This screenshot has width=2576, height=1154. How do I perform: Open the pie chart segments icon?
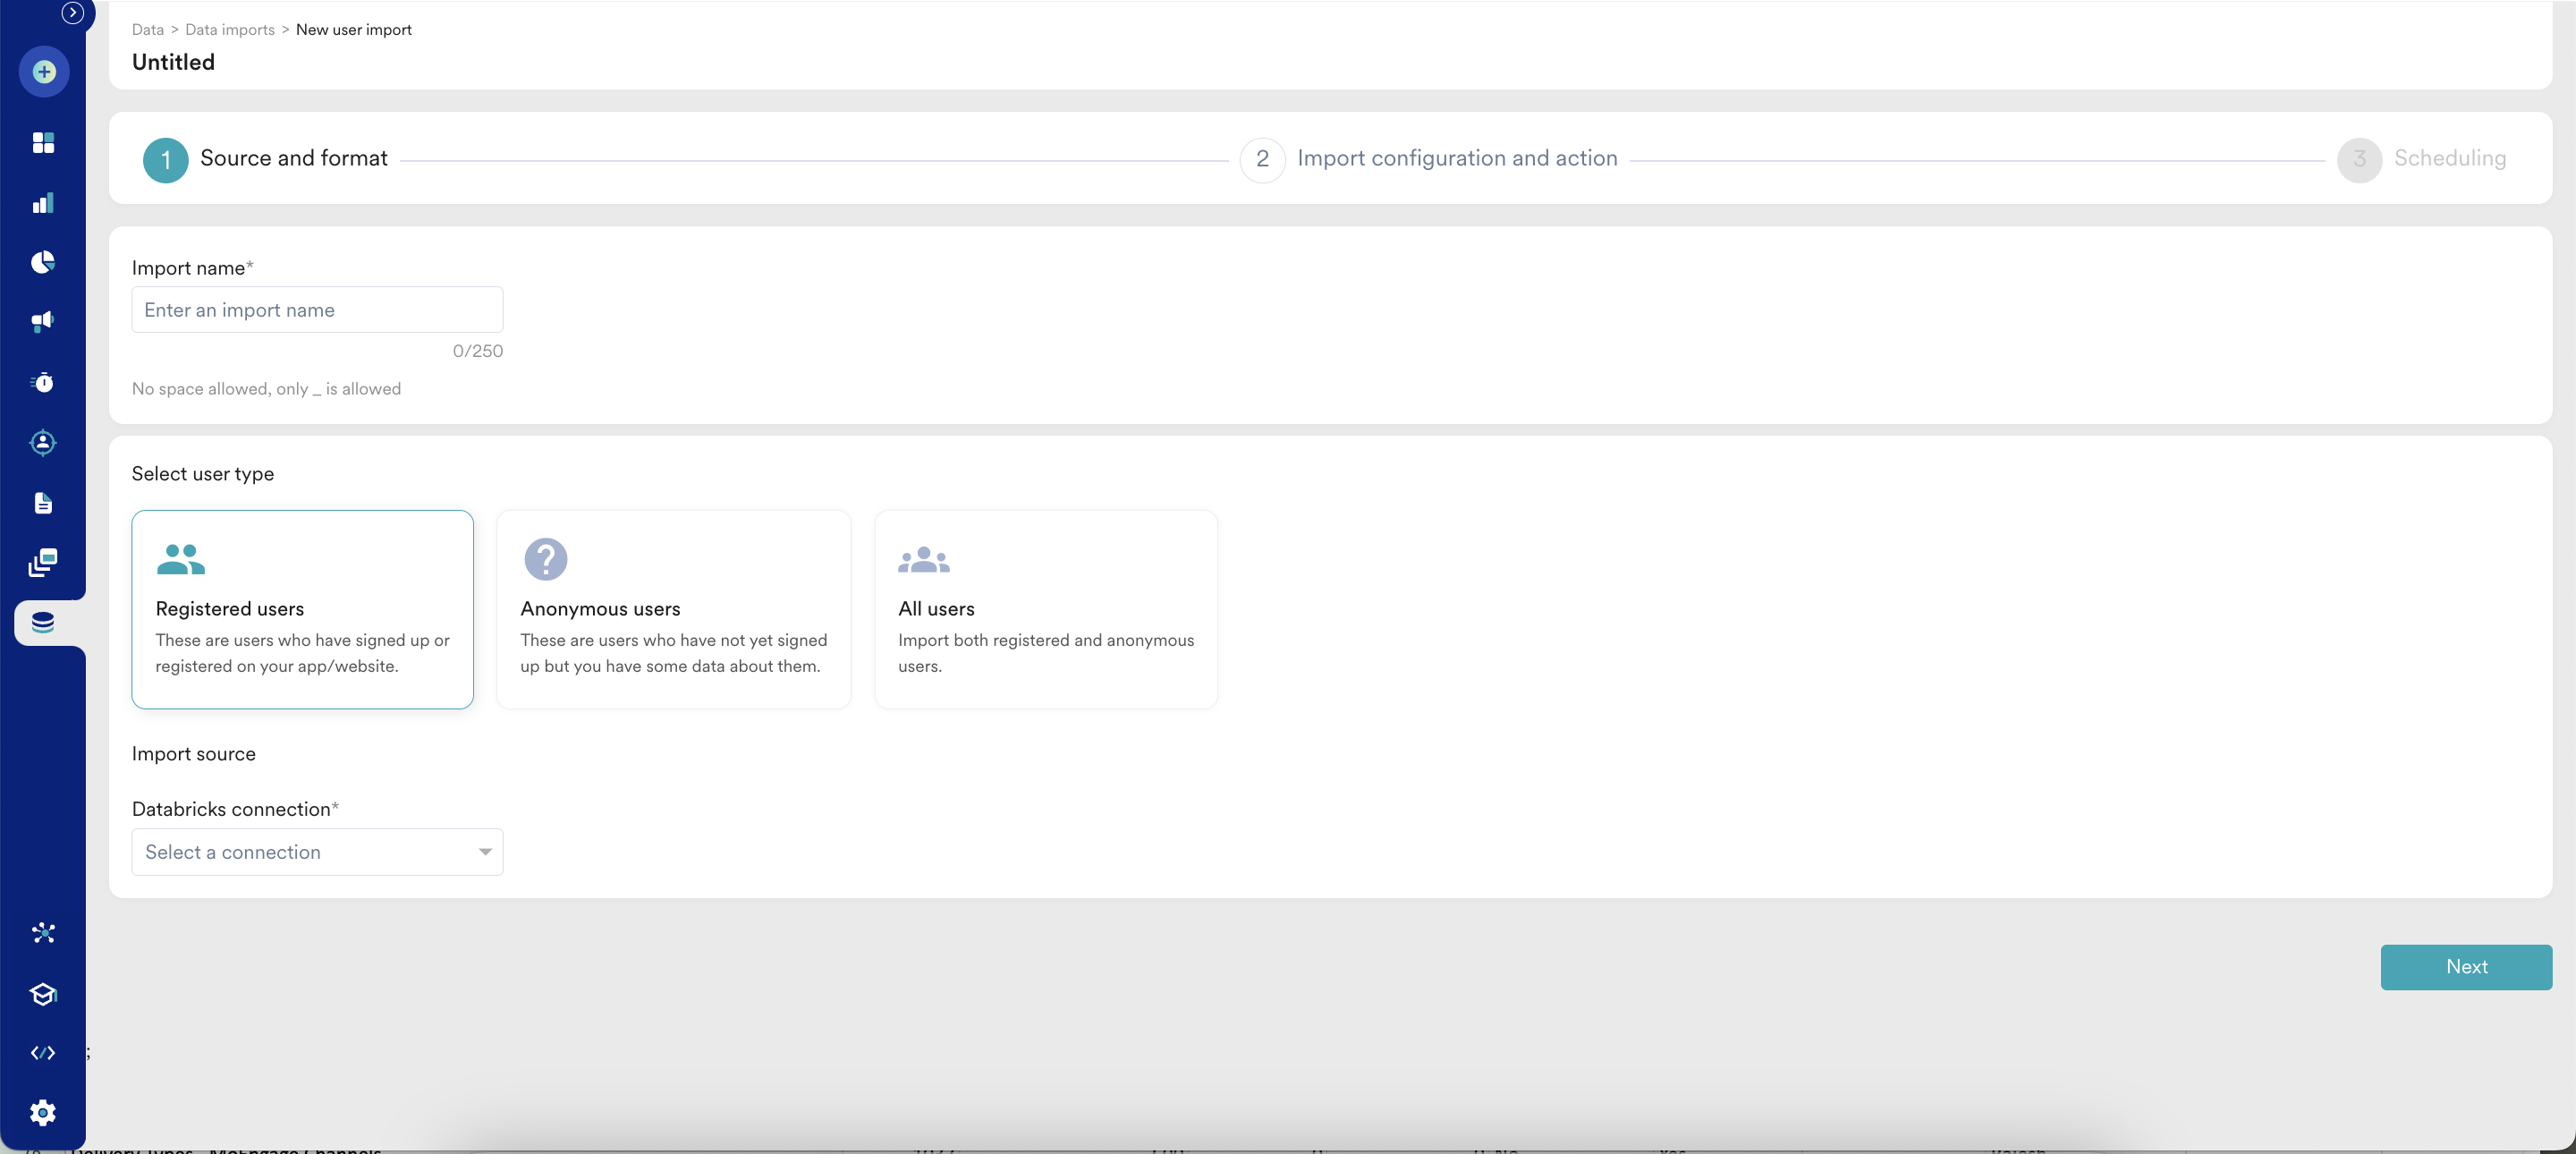tap(43, 262)
